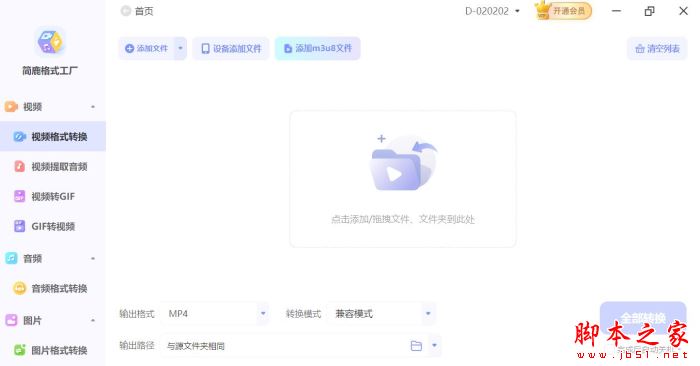Click the 视频提取音频 item icon

click(x=19, y=166)
